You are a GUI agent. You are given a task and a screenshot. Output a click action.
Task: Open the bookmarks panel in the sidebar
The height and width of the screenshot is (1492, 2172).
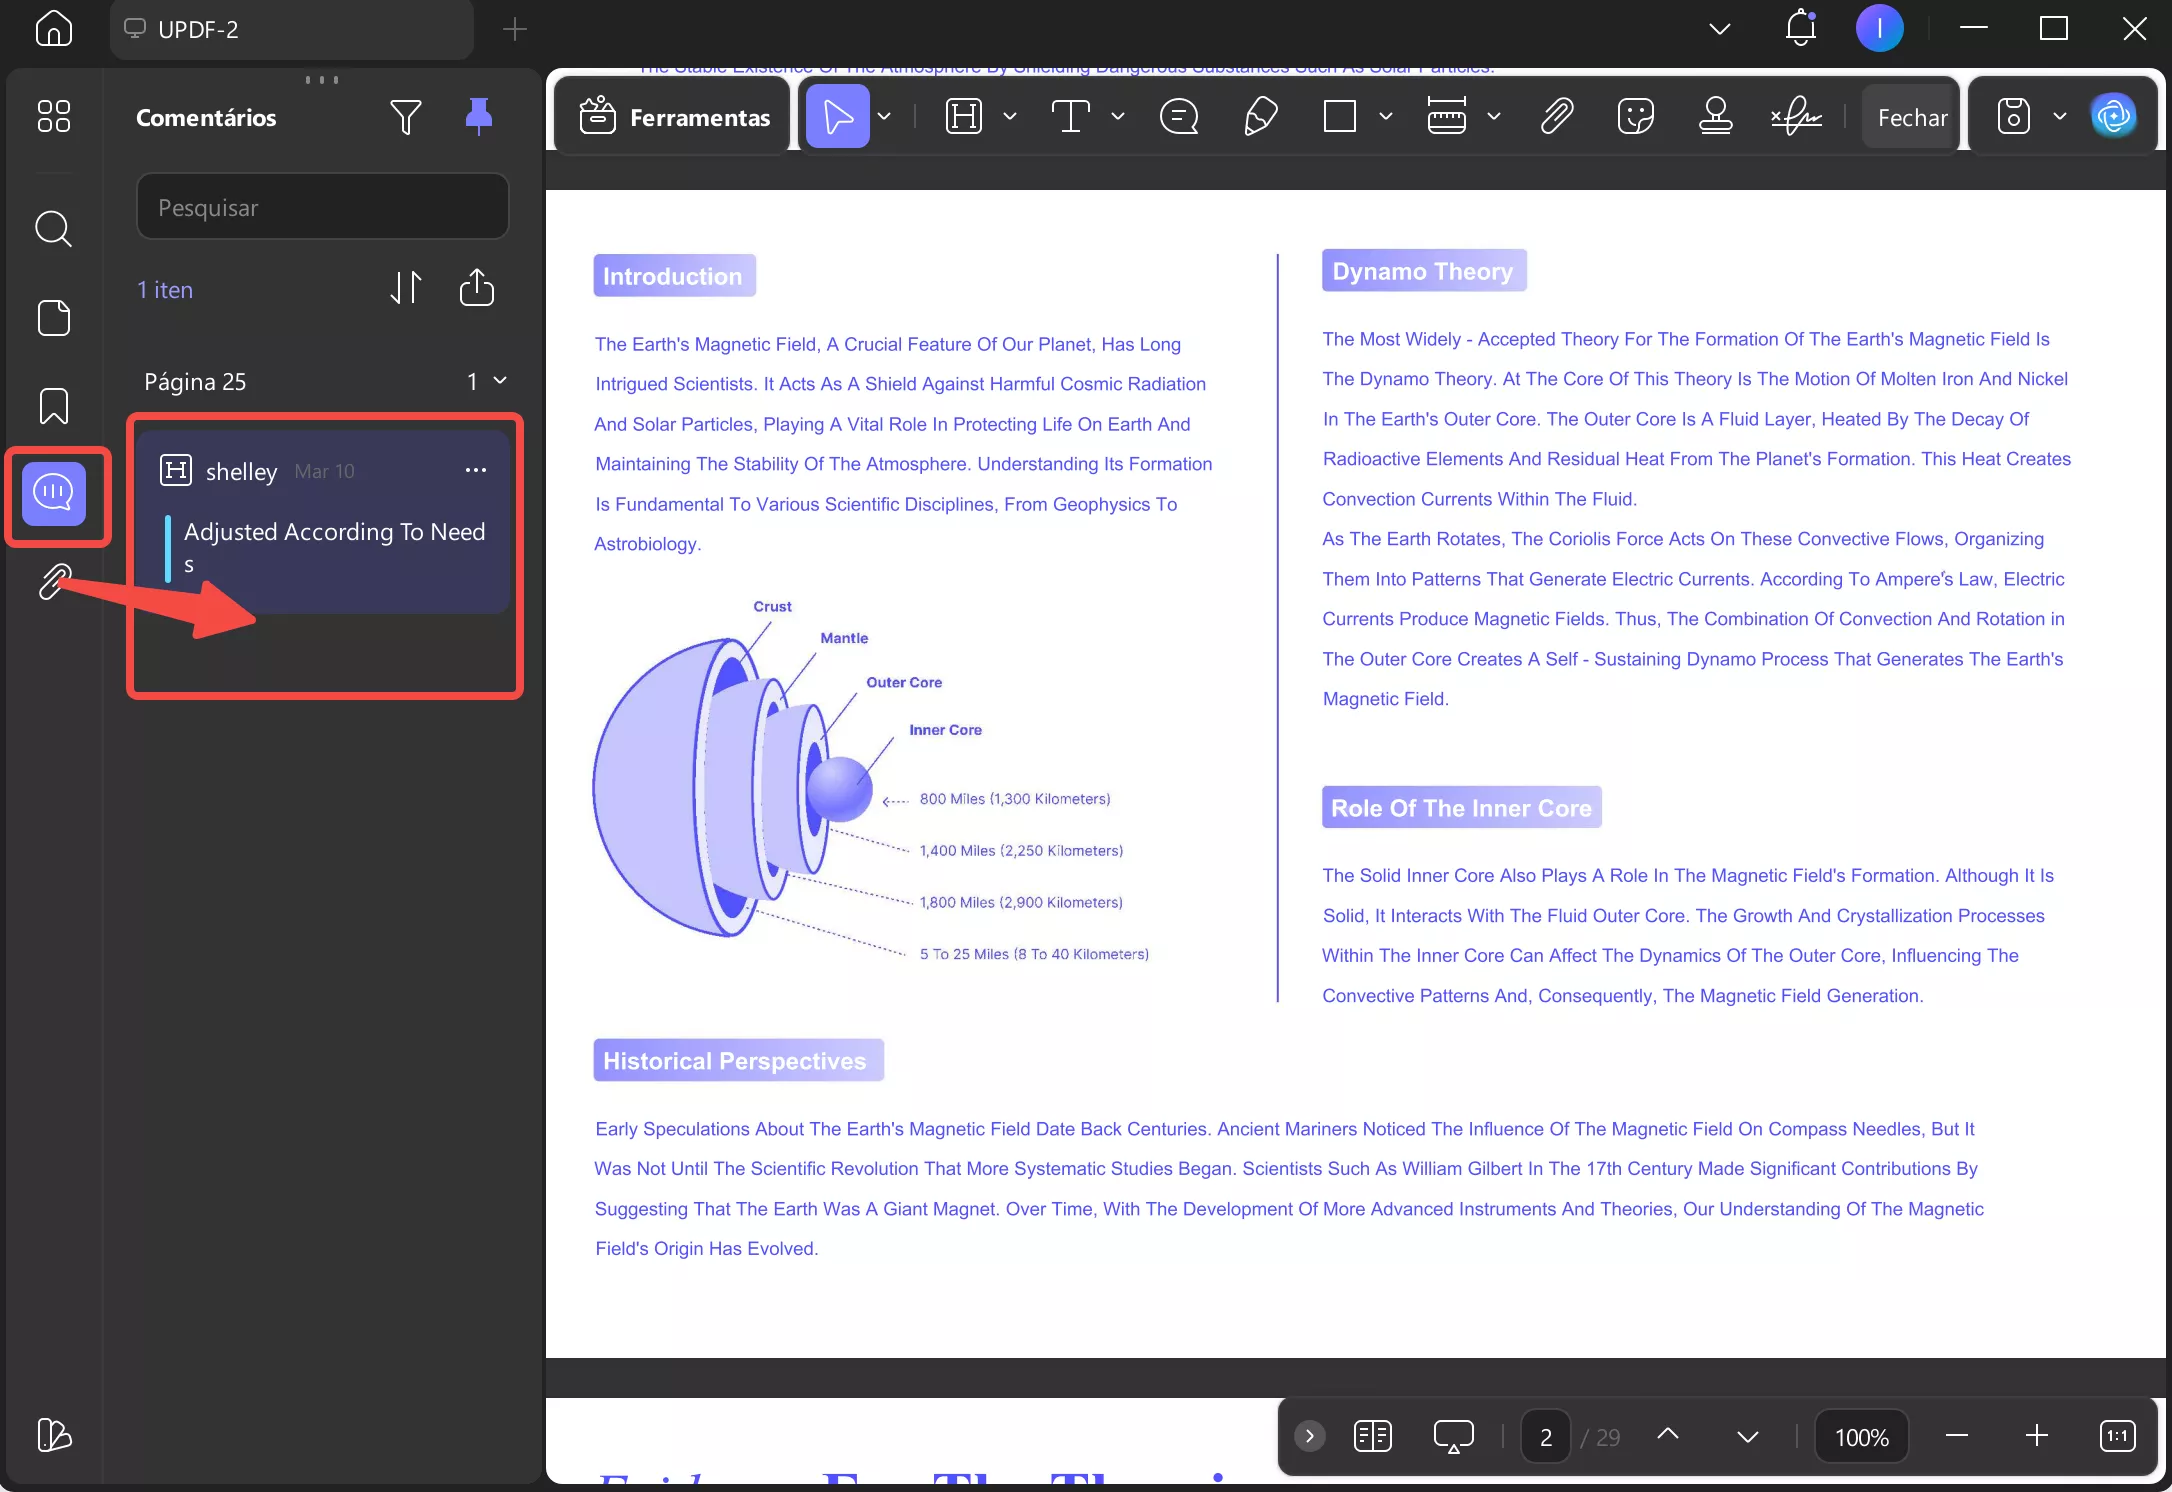pos(55,406)
